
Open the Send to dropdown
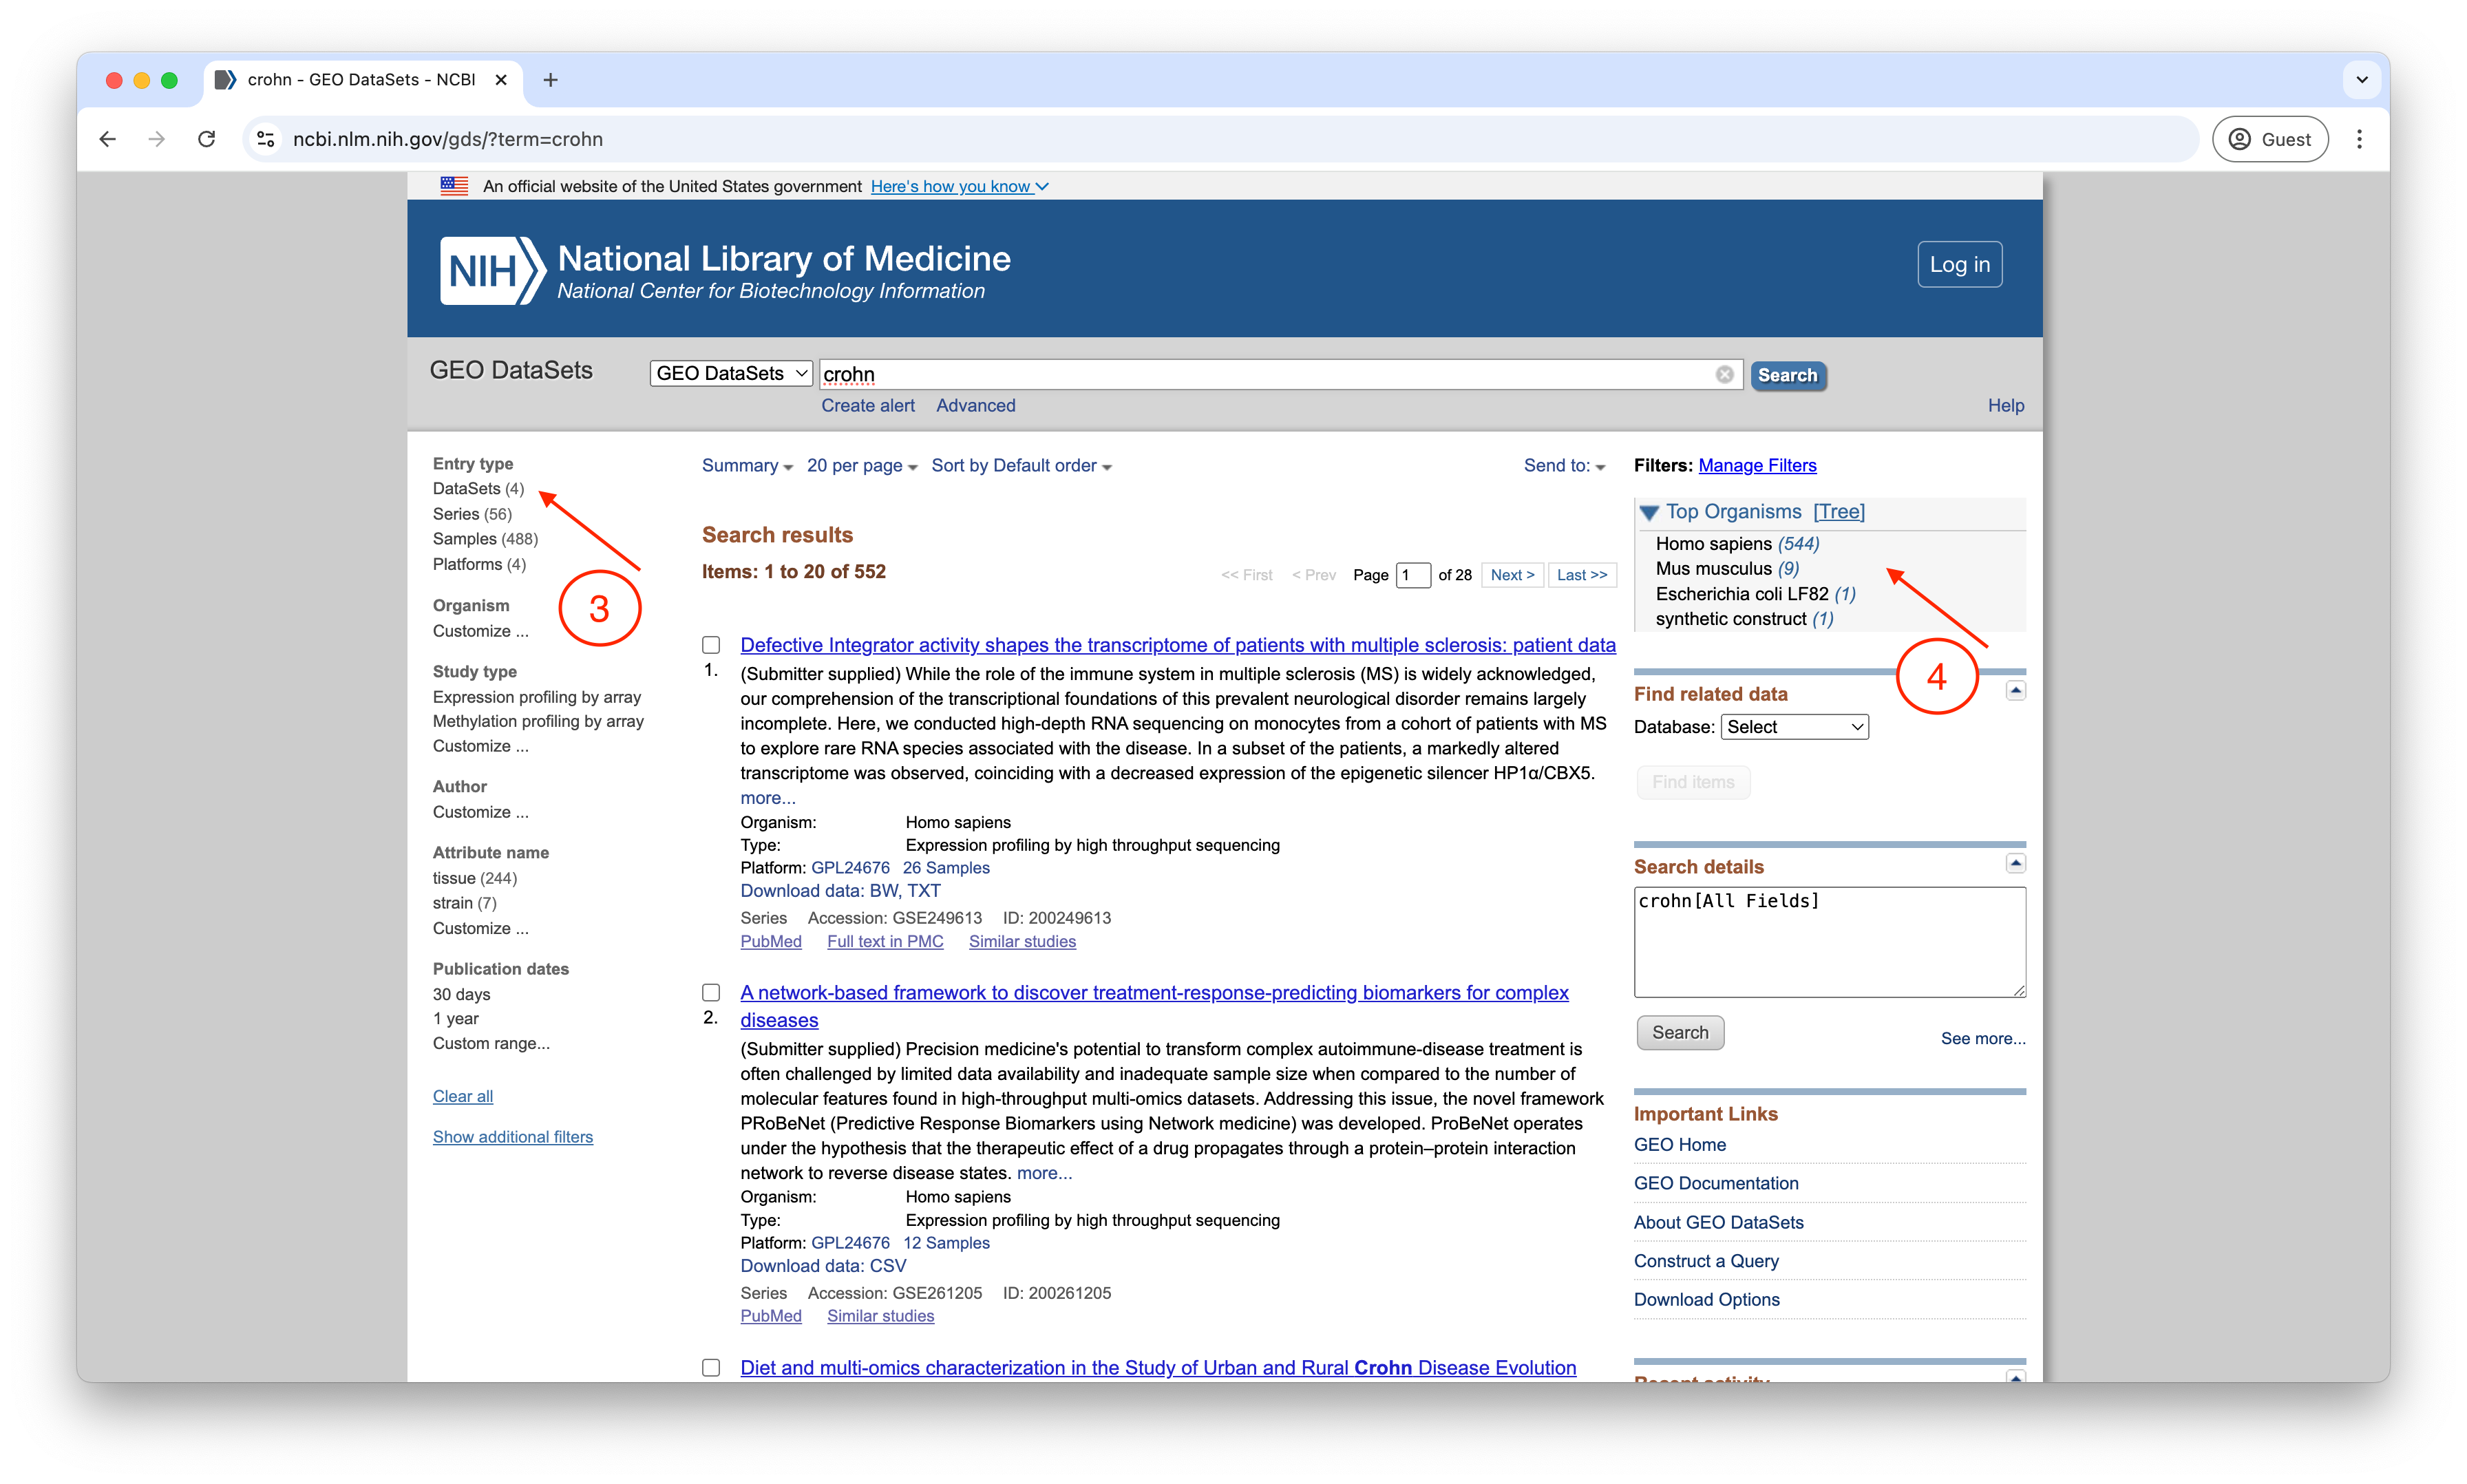tap(1564, 465)
